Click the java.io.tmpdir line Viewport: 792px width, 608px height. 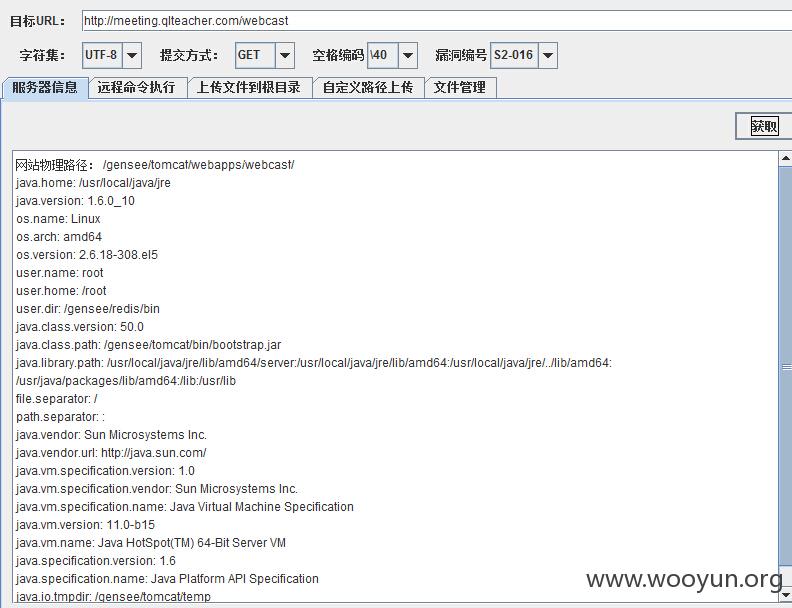pos(113,597)
